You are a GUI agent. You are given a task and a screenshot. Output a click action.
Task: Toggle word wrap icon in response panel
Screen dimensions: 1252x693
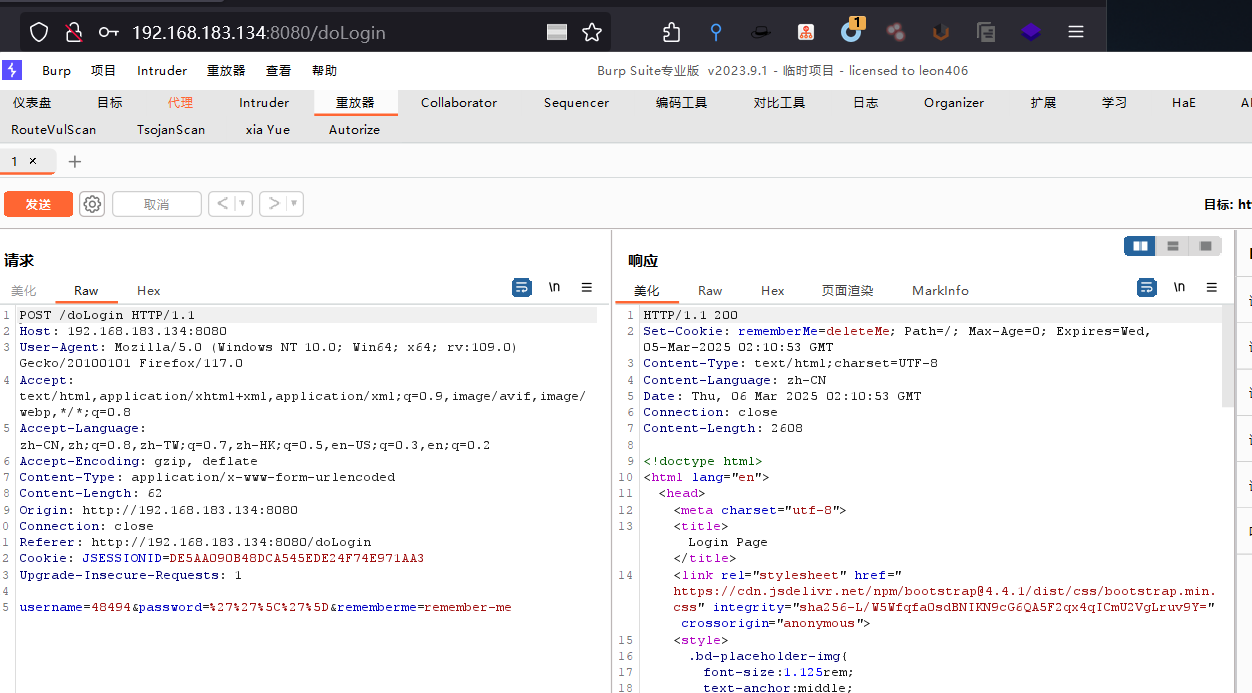1147,288
